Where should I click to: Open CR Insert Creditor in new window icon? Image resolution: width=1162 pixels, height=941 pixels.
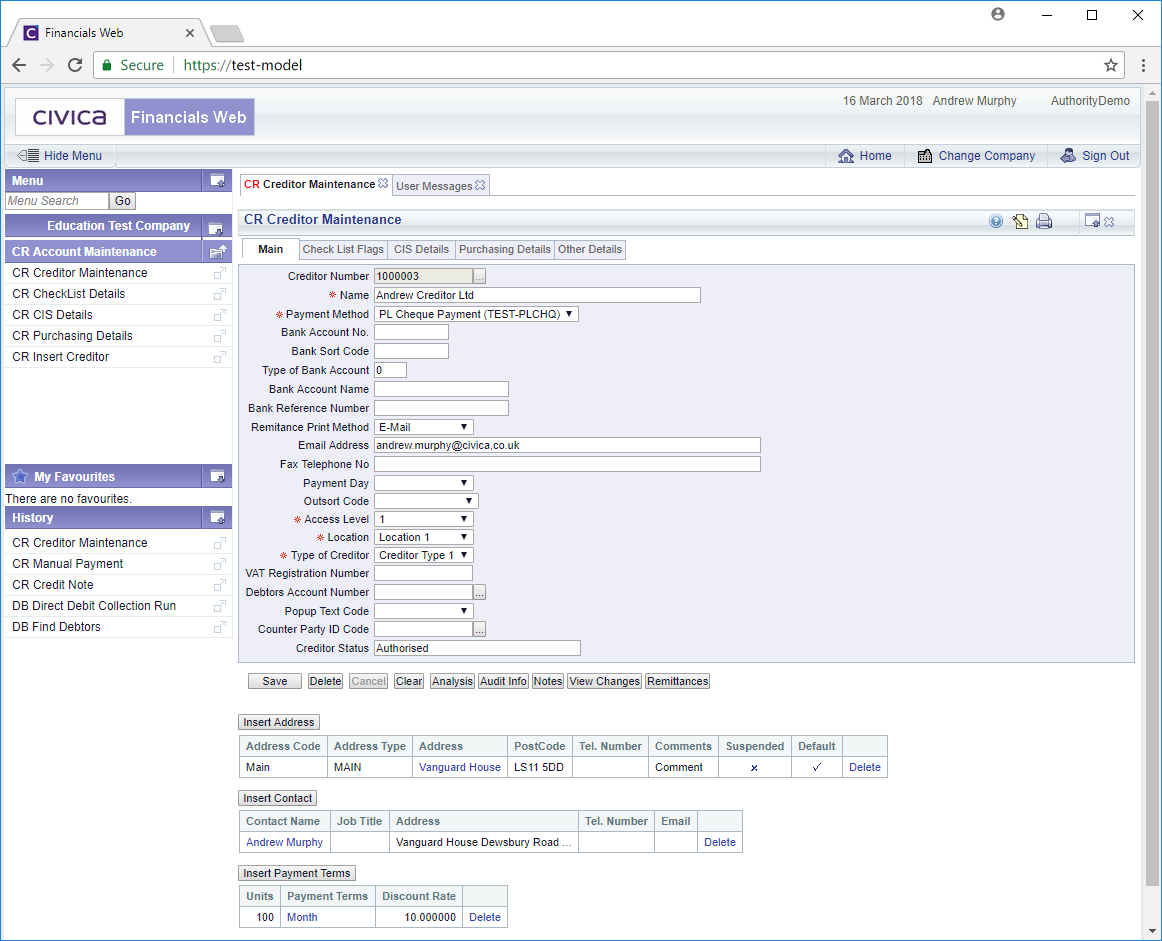(219, 357)
